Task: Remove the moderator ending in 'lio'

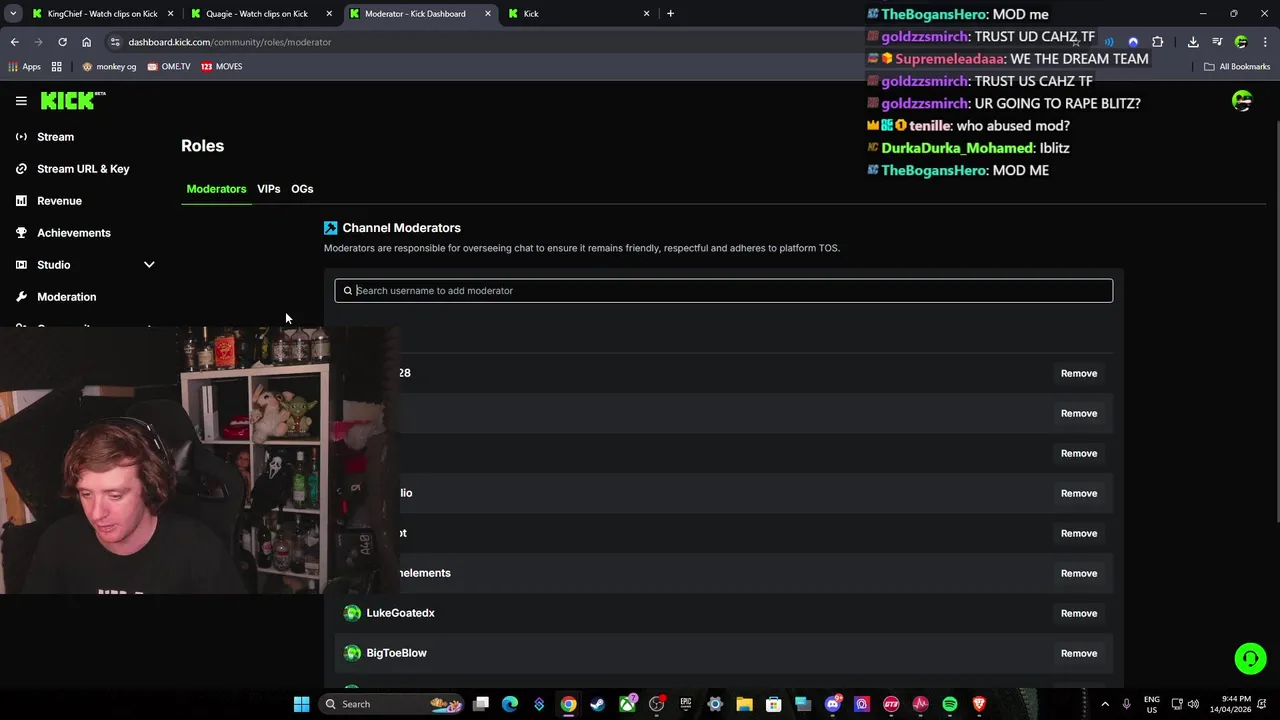Action: [x=1079, y=493]
